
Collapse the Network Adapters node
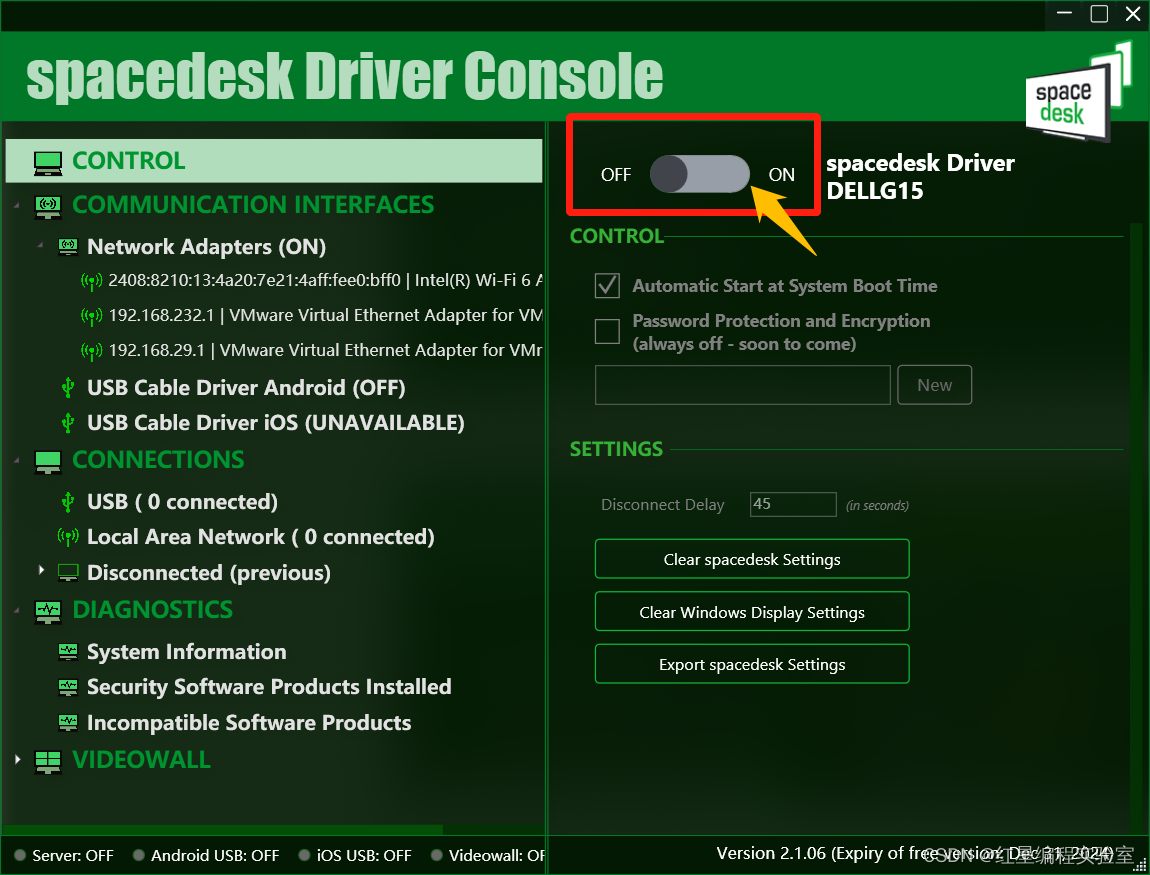pyautogui.click(x=41, y=244)
